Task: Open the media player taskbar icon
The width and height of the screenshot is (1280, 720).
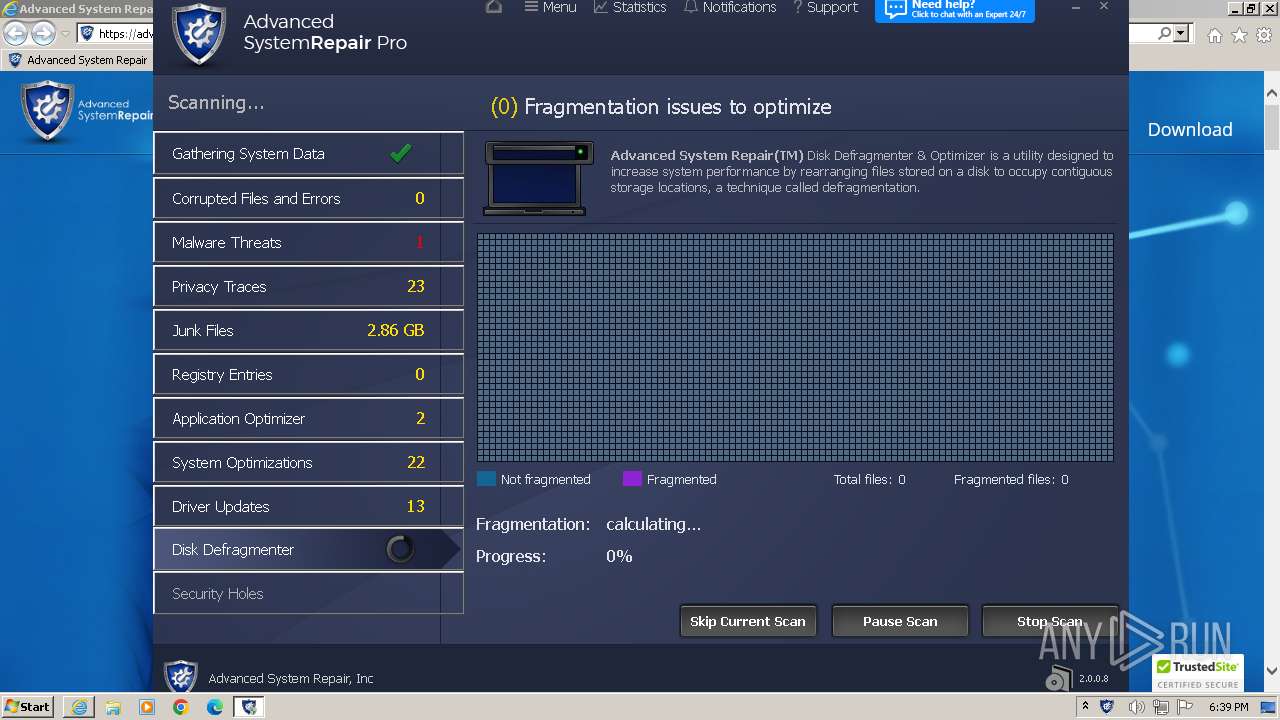Action: 147,707
